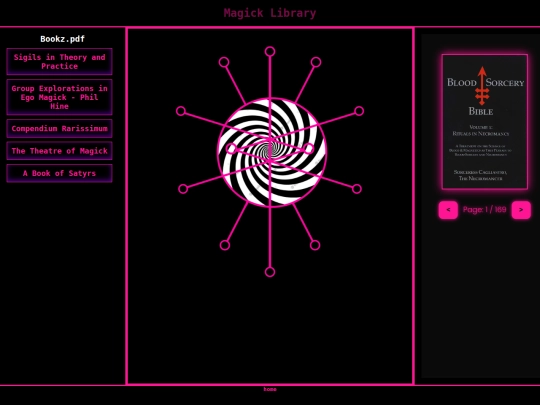Go to next page with > button
Screen dimensions: 540x405
pos(521,210)
